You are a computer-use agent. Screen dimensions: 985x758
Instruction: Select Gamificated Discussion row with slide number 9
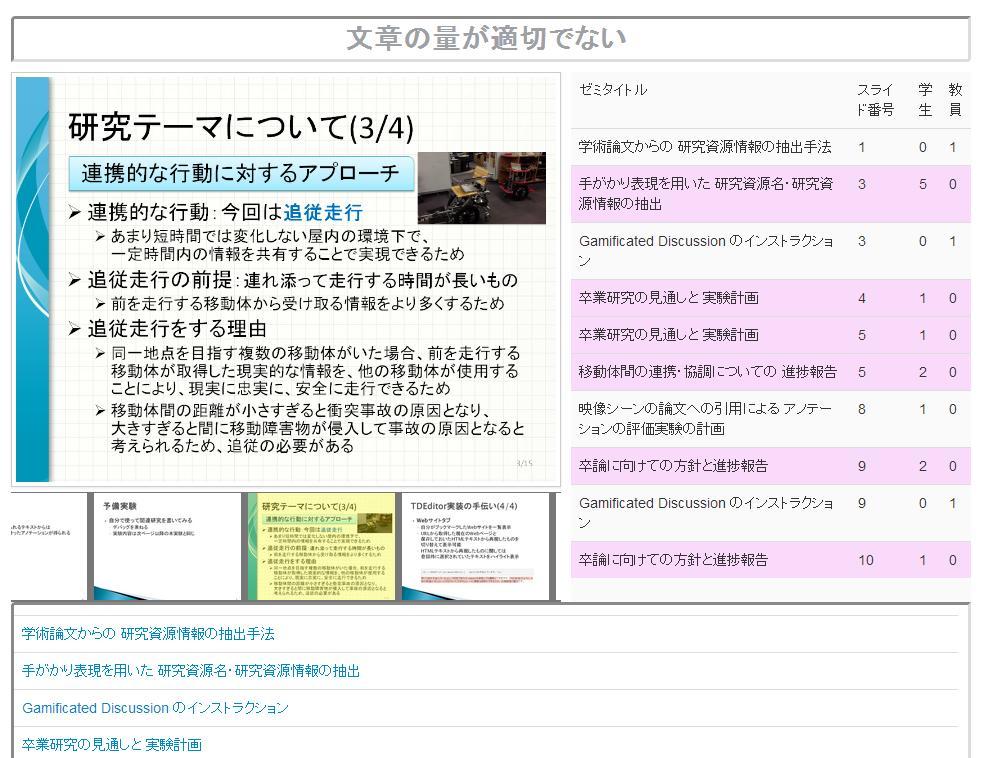(771, 513)
